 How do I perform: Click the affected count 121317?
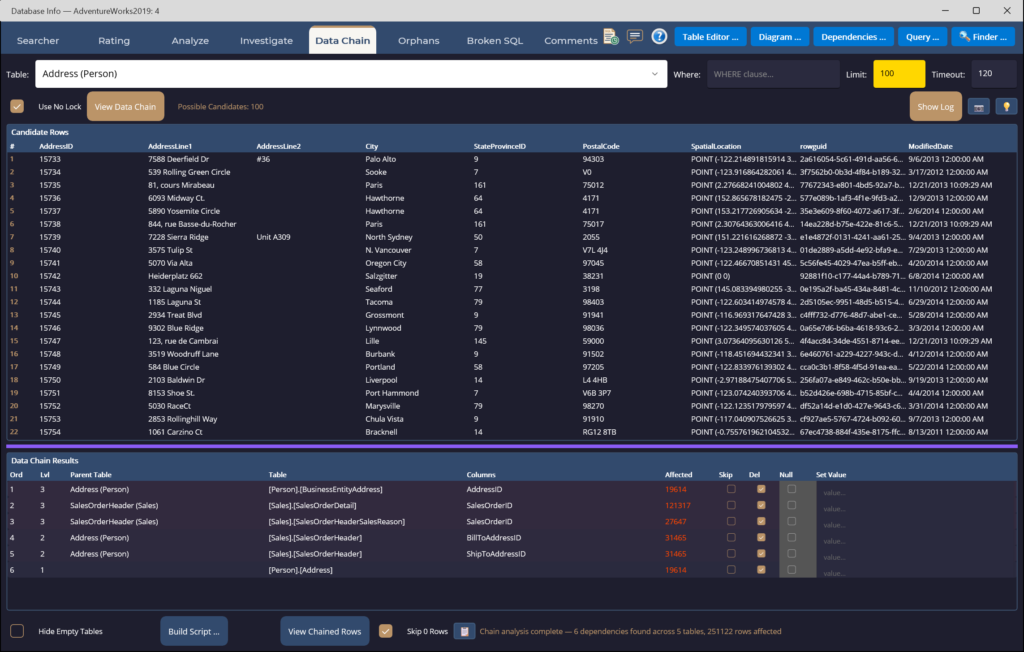tap(677, 506)
